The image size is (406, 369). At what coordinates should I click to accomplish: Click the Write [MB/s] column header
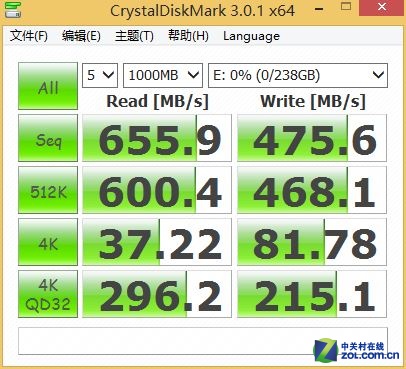click(x=313, y=101)
